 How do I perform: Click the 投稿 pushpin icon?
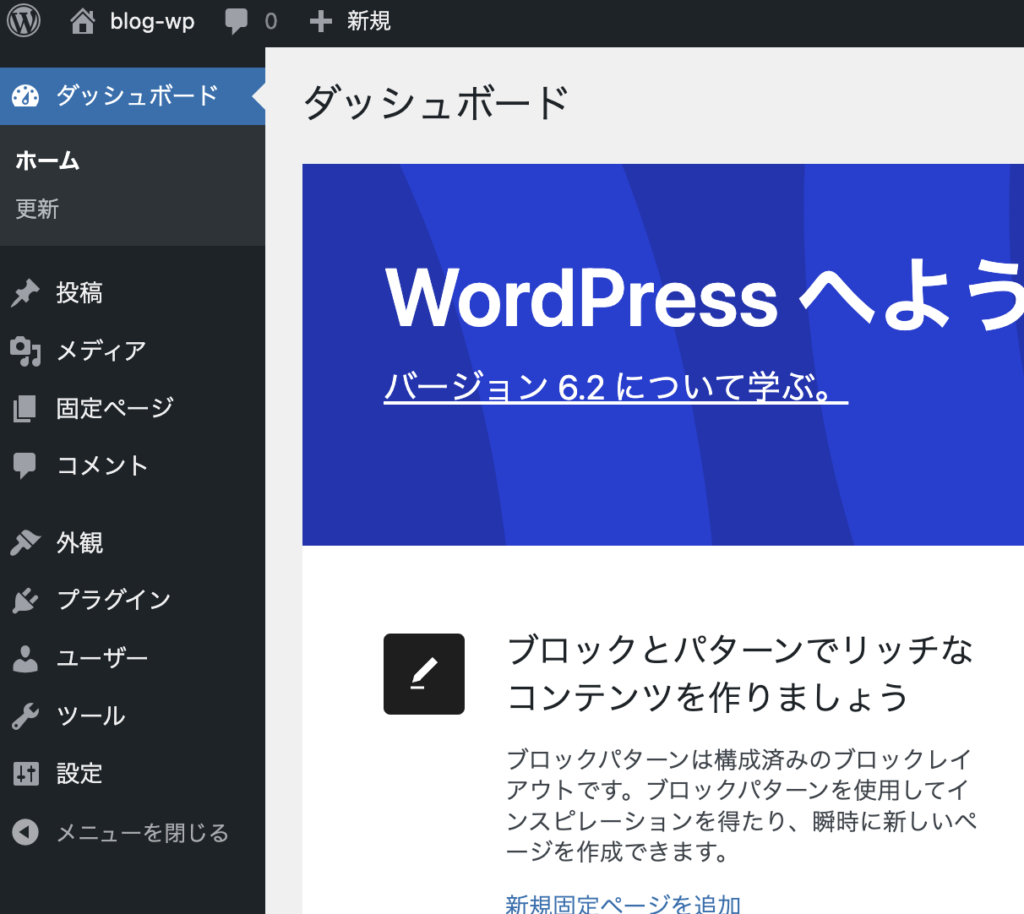coord(25,293)
